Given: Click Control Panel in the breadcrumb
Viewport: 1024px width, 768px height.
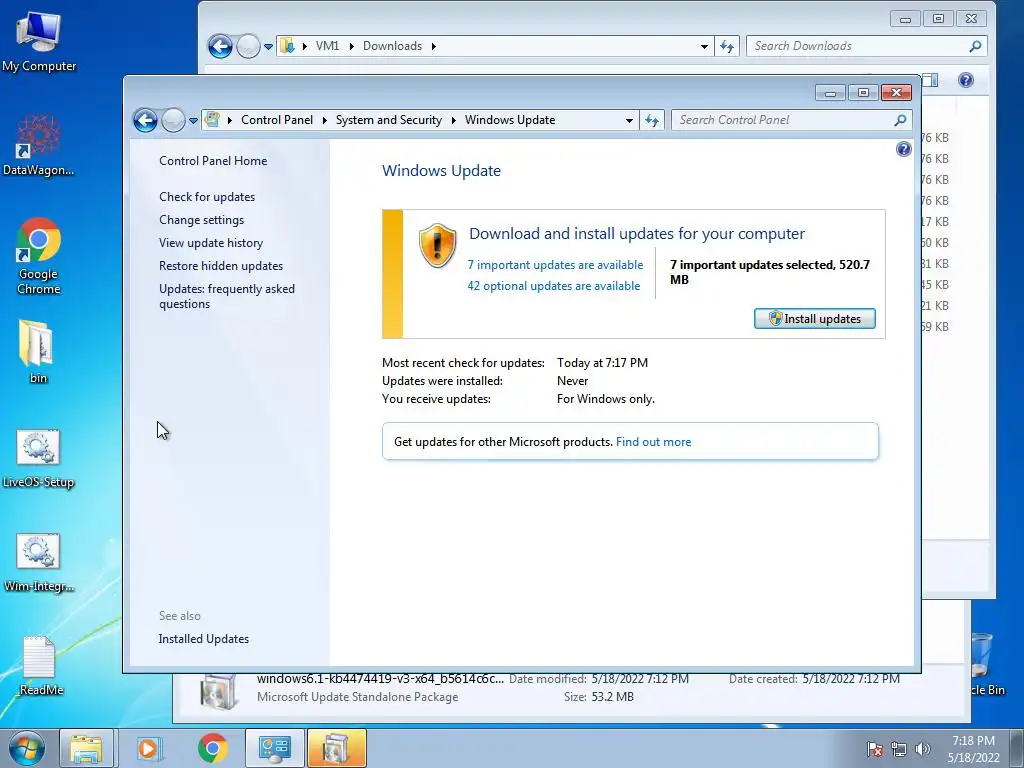Looking at the screenshot, I should (277, 120).
